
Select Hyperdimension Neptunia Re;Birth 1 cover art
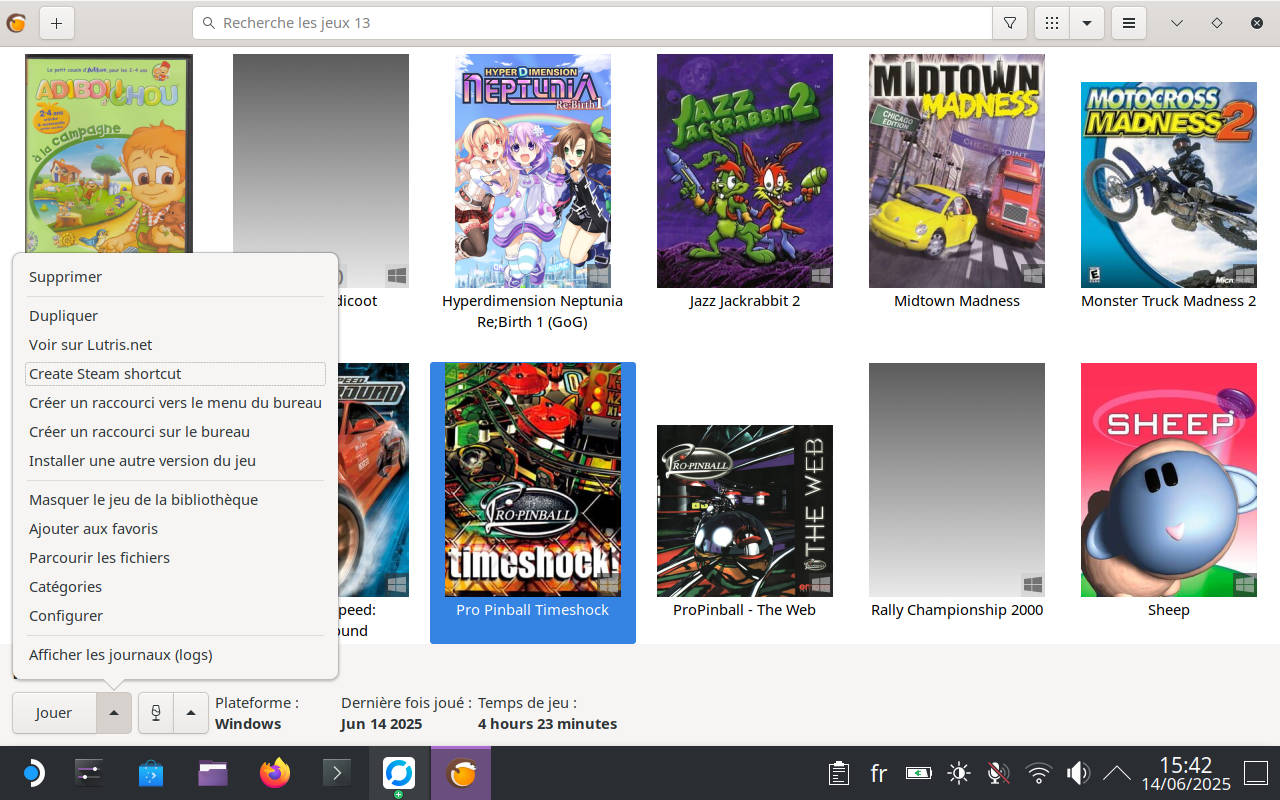[533, 171]
